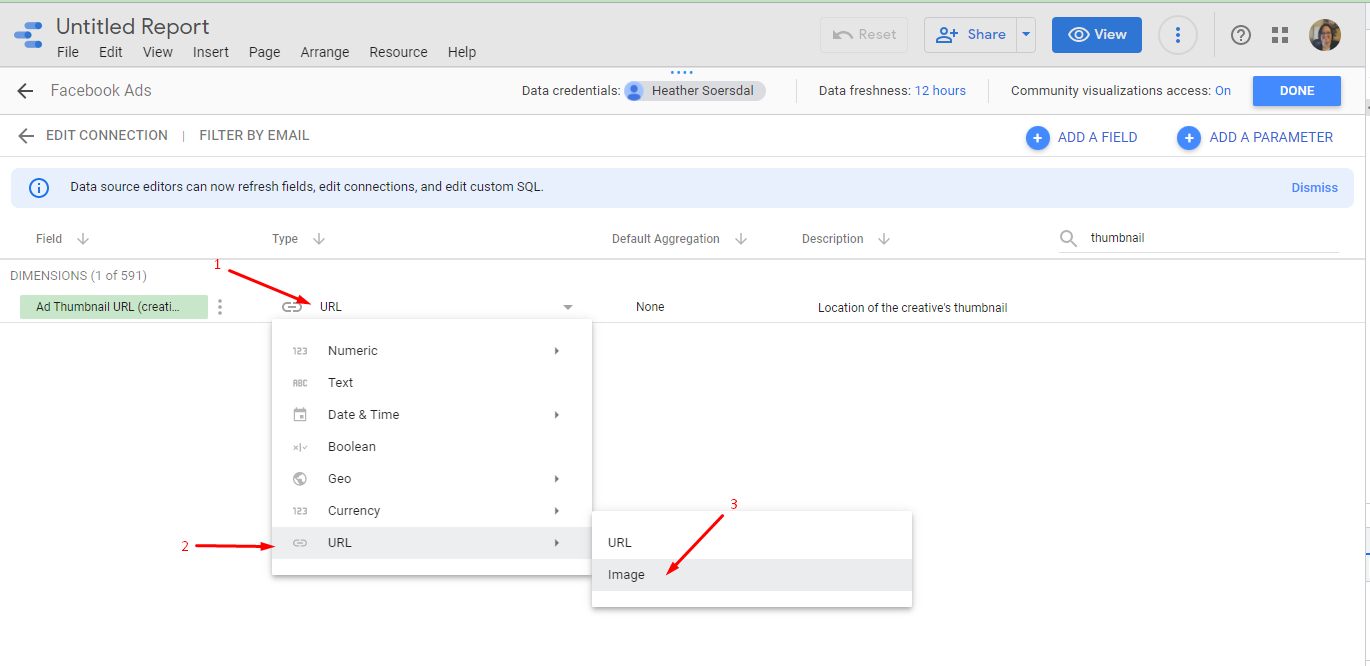Open the three-dot more options menu
The image size is (1370, 666).
pos(1178,35)
